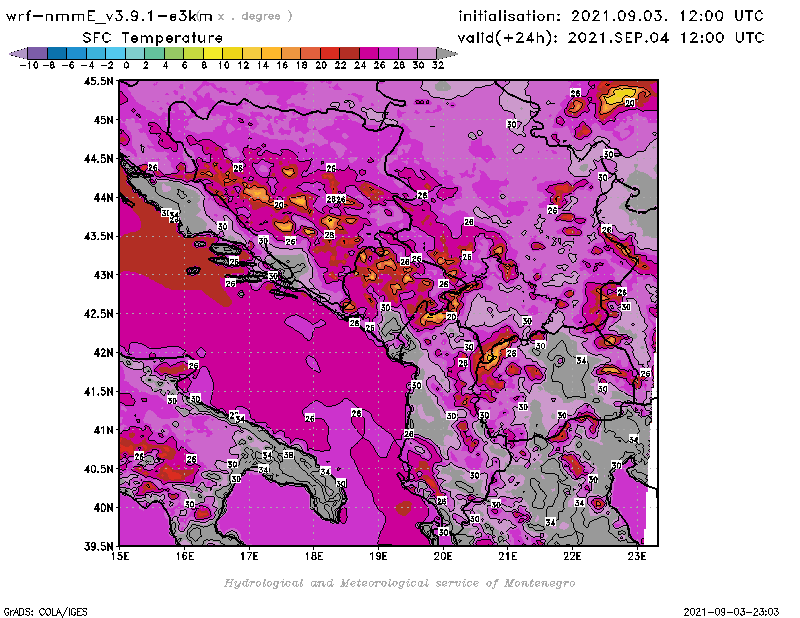The width and height of the screenshot is (800, 618).
Task: Click the dark blue swatch between -8 and -6
Action: click(x=57, y=53)
